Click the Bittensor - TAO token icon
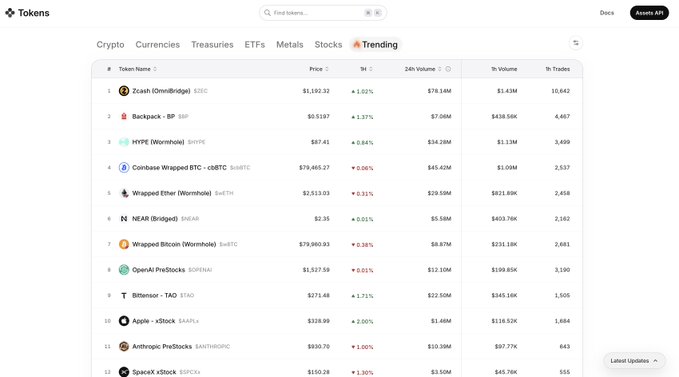The height and width of the screenshot is (377, 679). tap(124, 295)
